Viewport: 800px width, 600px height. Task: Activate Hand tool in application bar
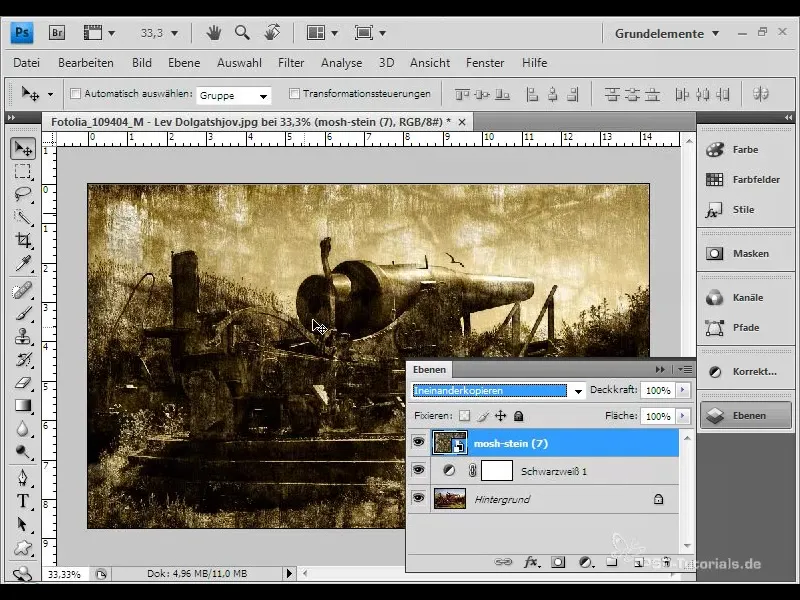(214, 33)
